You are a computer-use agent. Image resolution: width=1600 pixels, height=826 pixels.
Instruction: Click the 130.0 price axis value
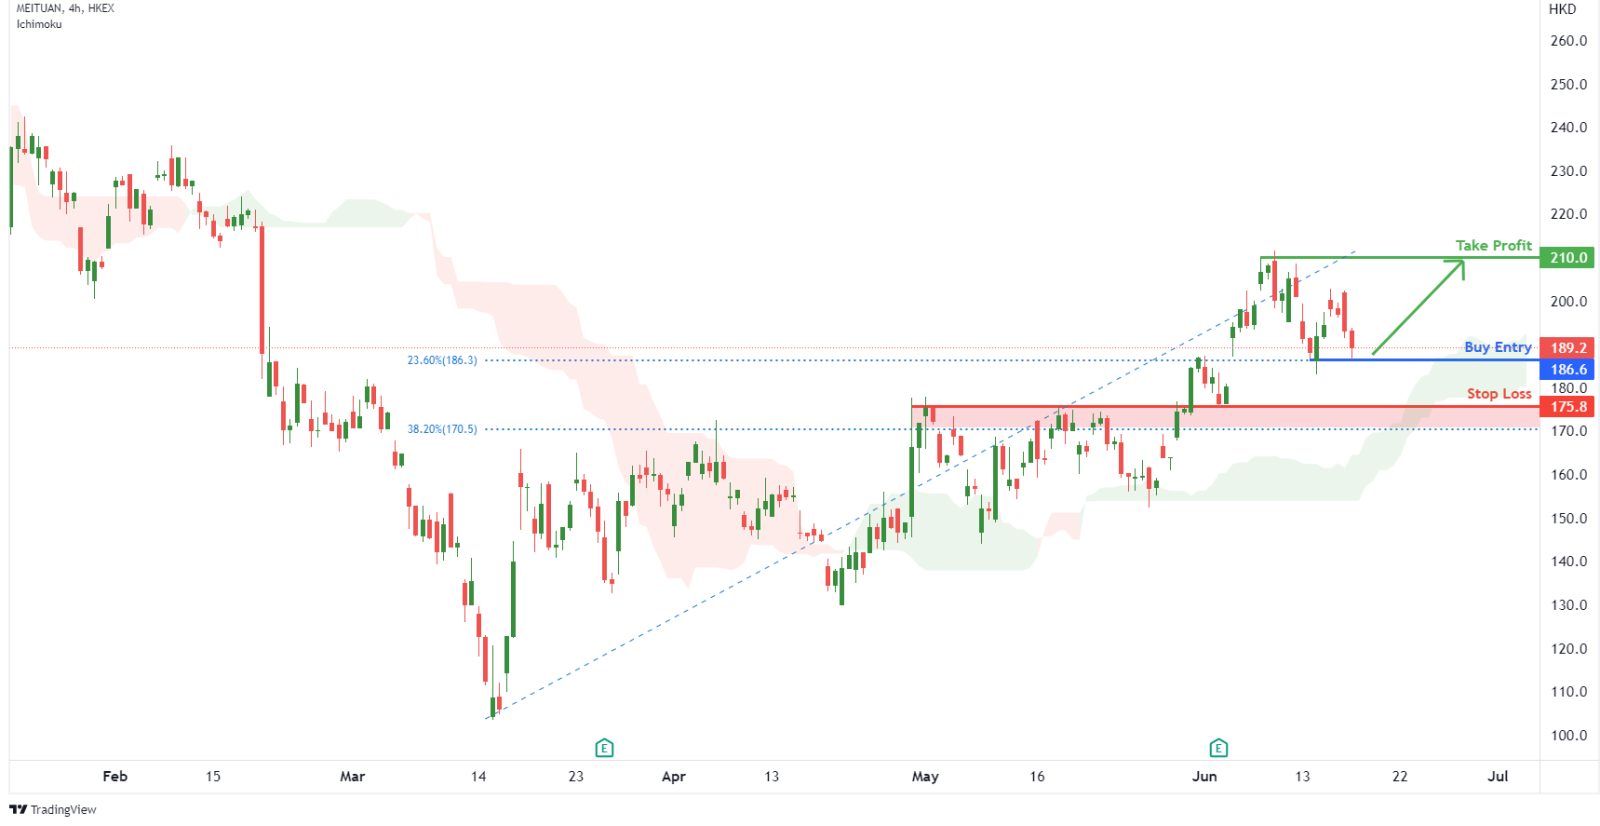(x=1568, y=605)
